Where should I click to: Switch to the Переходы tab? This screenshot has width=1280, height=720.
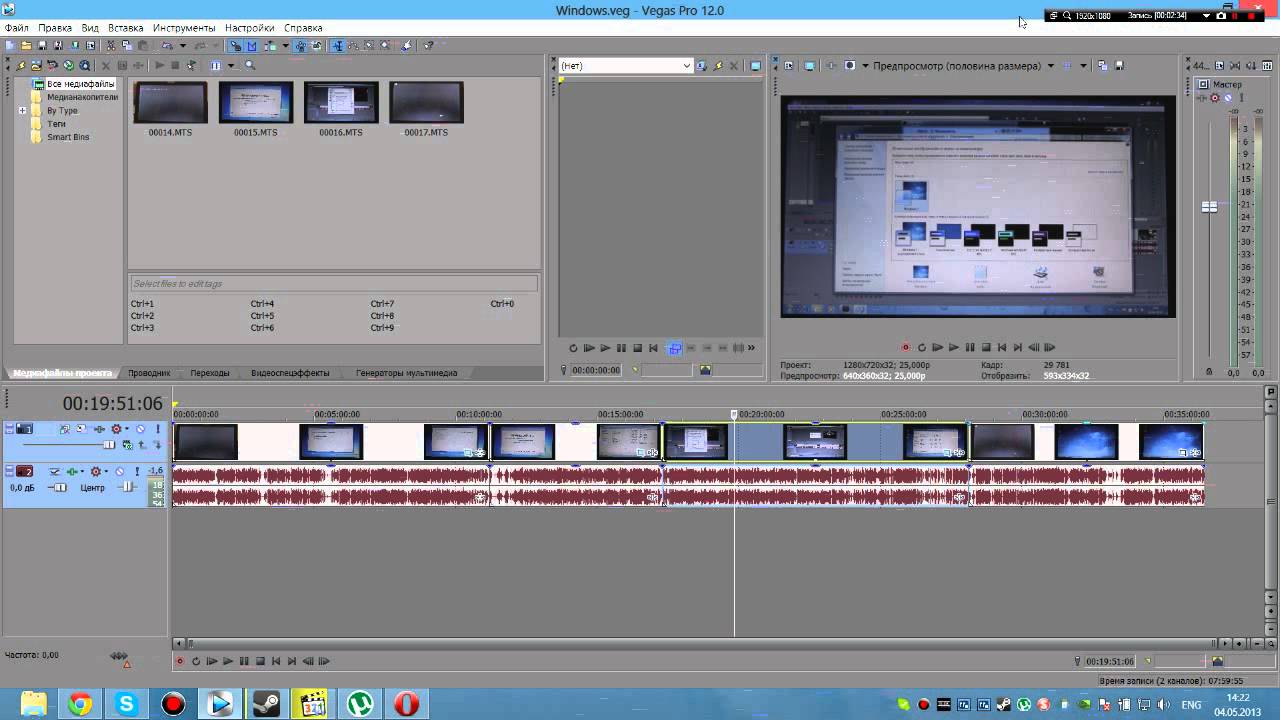(x=210, y=373)
